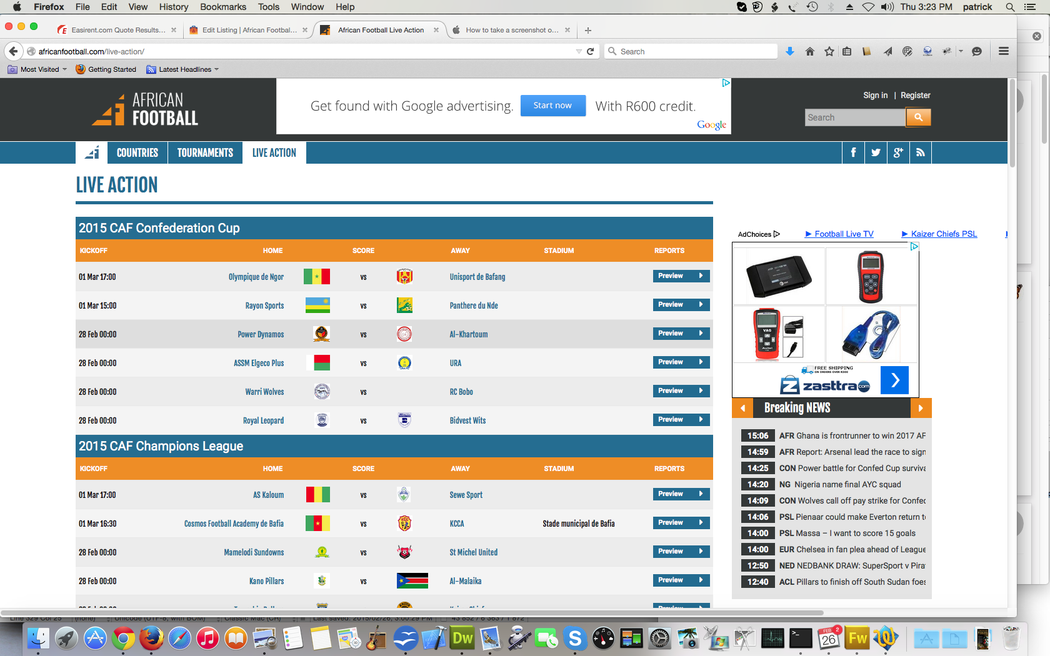Click the Sign in link
Image resolution: width=1050 pixels, height=656 pixels.
click(875, 95)
